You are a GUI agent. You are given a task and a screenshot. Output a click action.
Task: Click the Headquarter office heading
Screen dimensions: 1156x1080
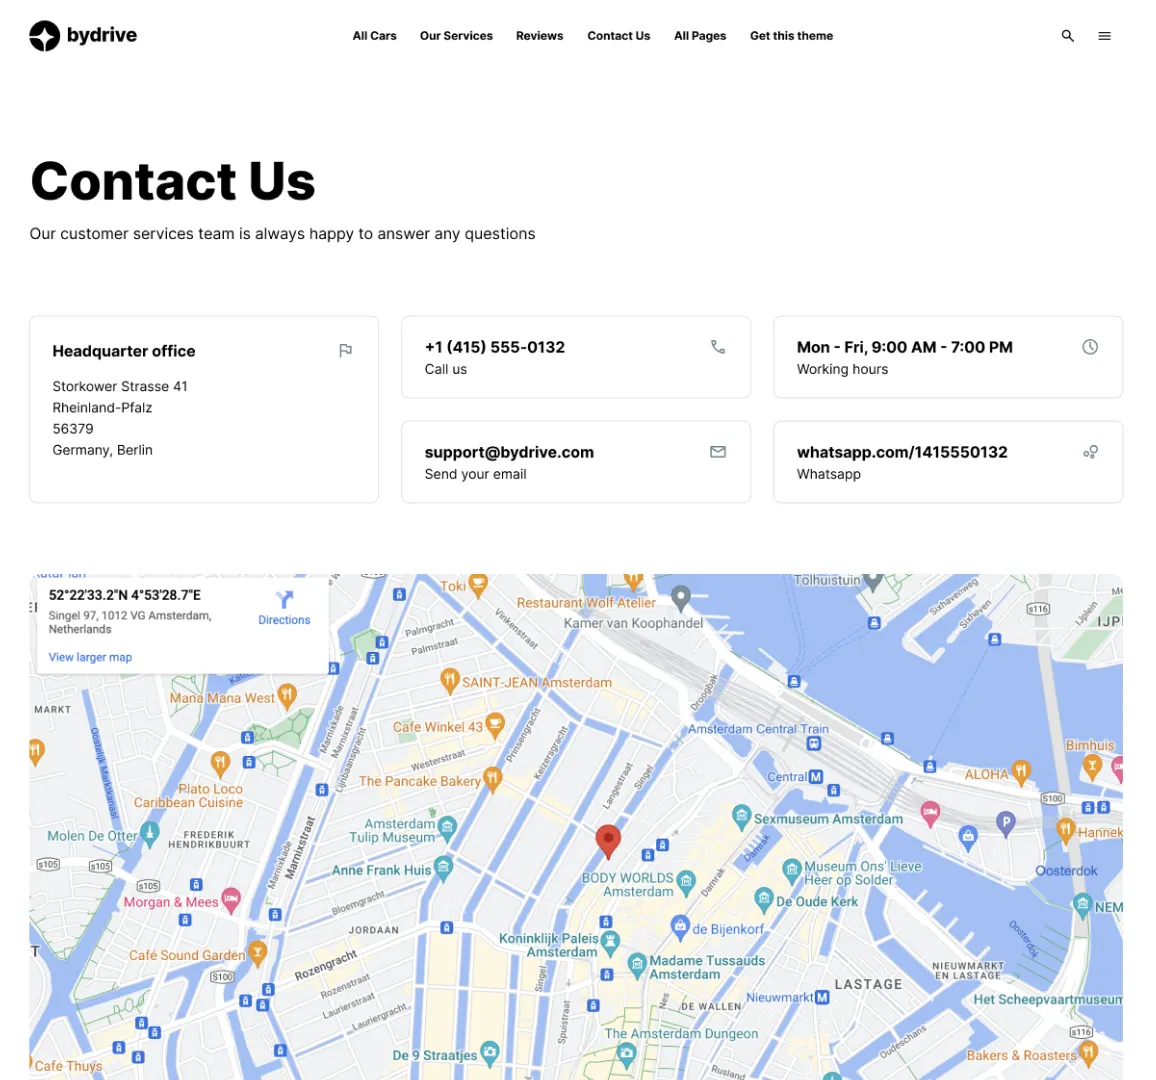click(x=124, y=351)
